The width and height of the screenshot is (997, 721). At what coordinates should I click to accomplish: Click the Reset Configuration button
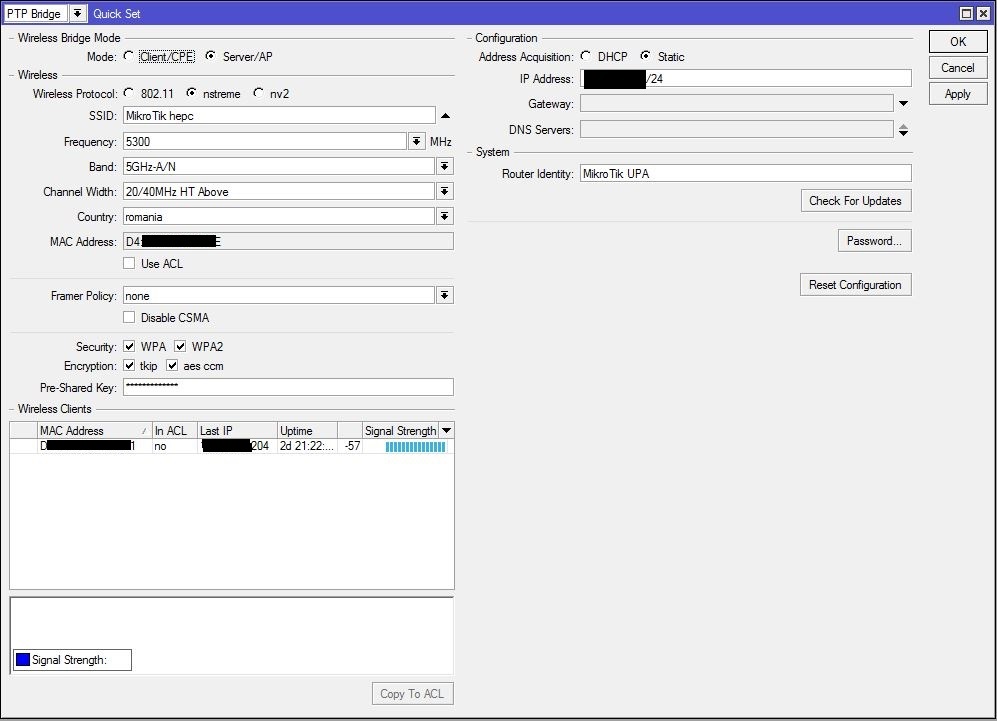click(855, 285)
